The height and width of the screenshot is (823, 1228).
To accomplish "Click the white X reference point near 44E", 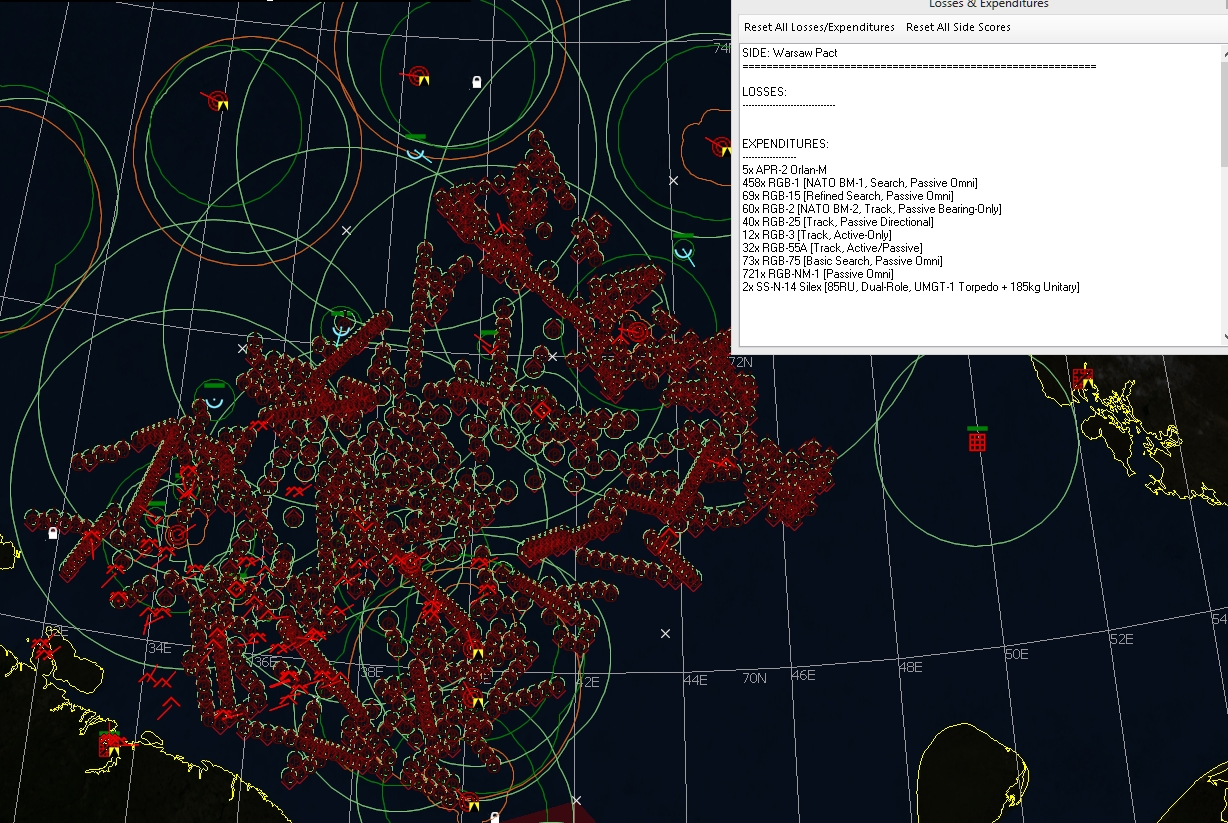I will click(666, 633).
